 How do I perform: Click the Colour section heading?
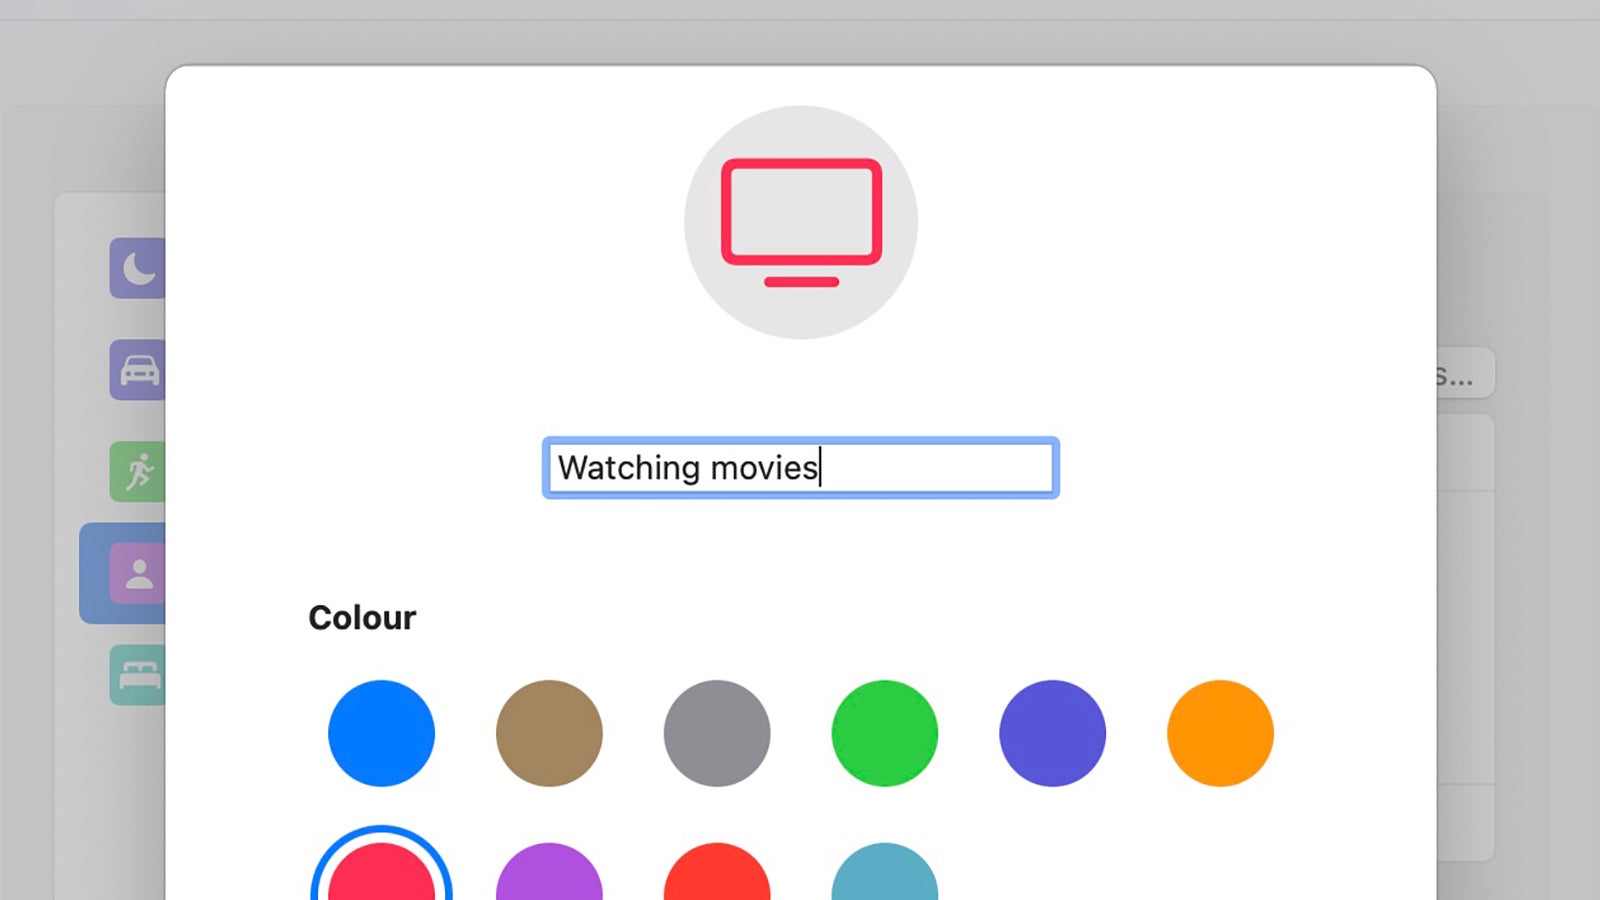coord(362,617)
